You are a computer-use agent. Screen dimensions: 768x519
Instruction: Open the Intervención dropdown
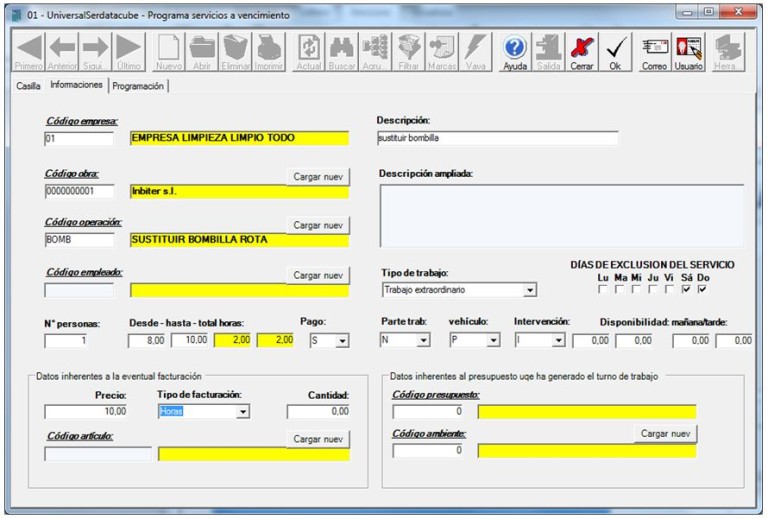558,340
